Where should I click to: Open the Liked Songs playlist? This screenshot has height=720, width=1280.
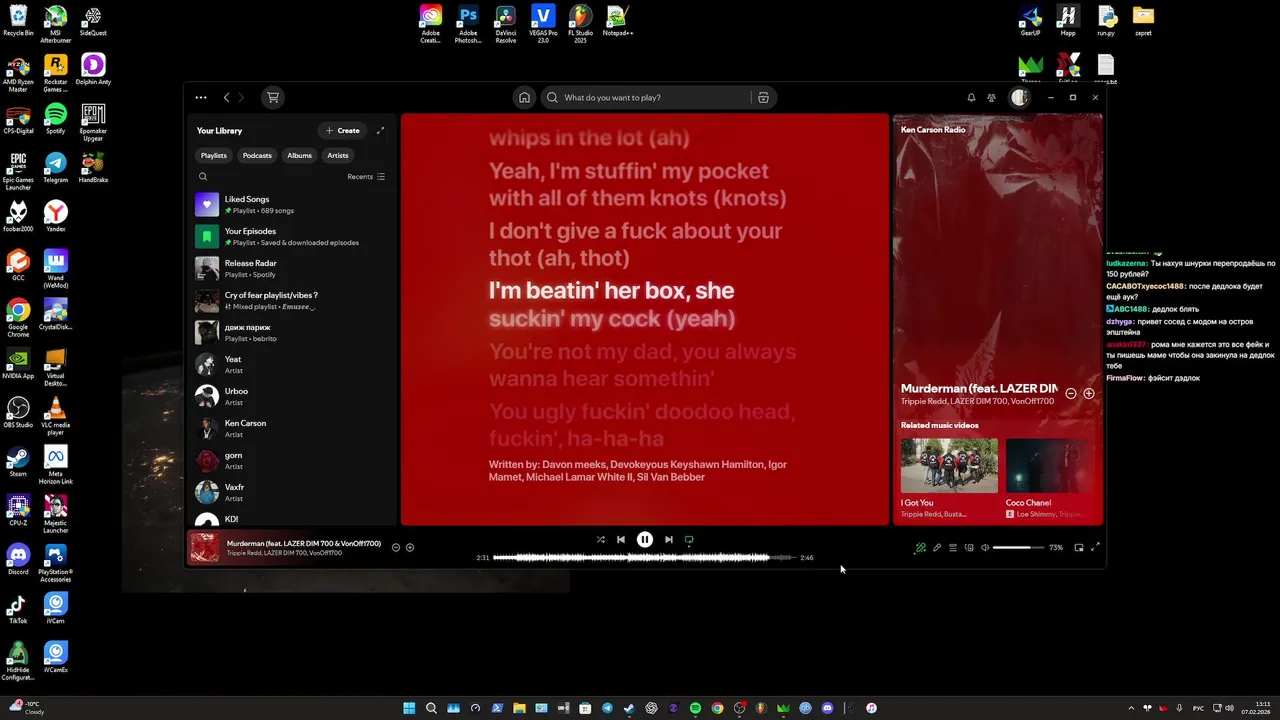[292, 205]
